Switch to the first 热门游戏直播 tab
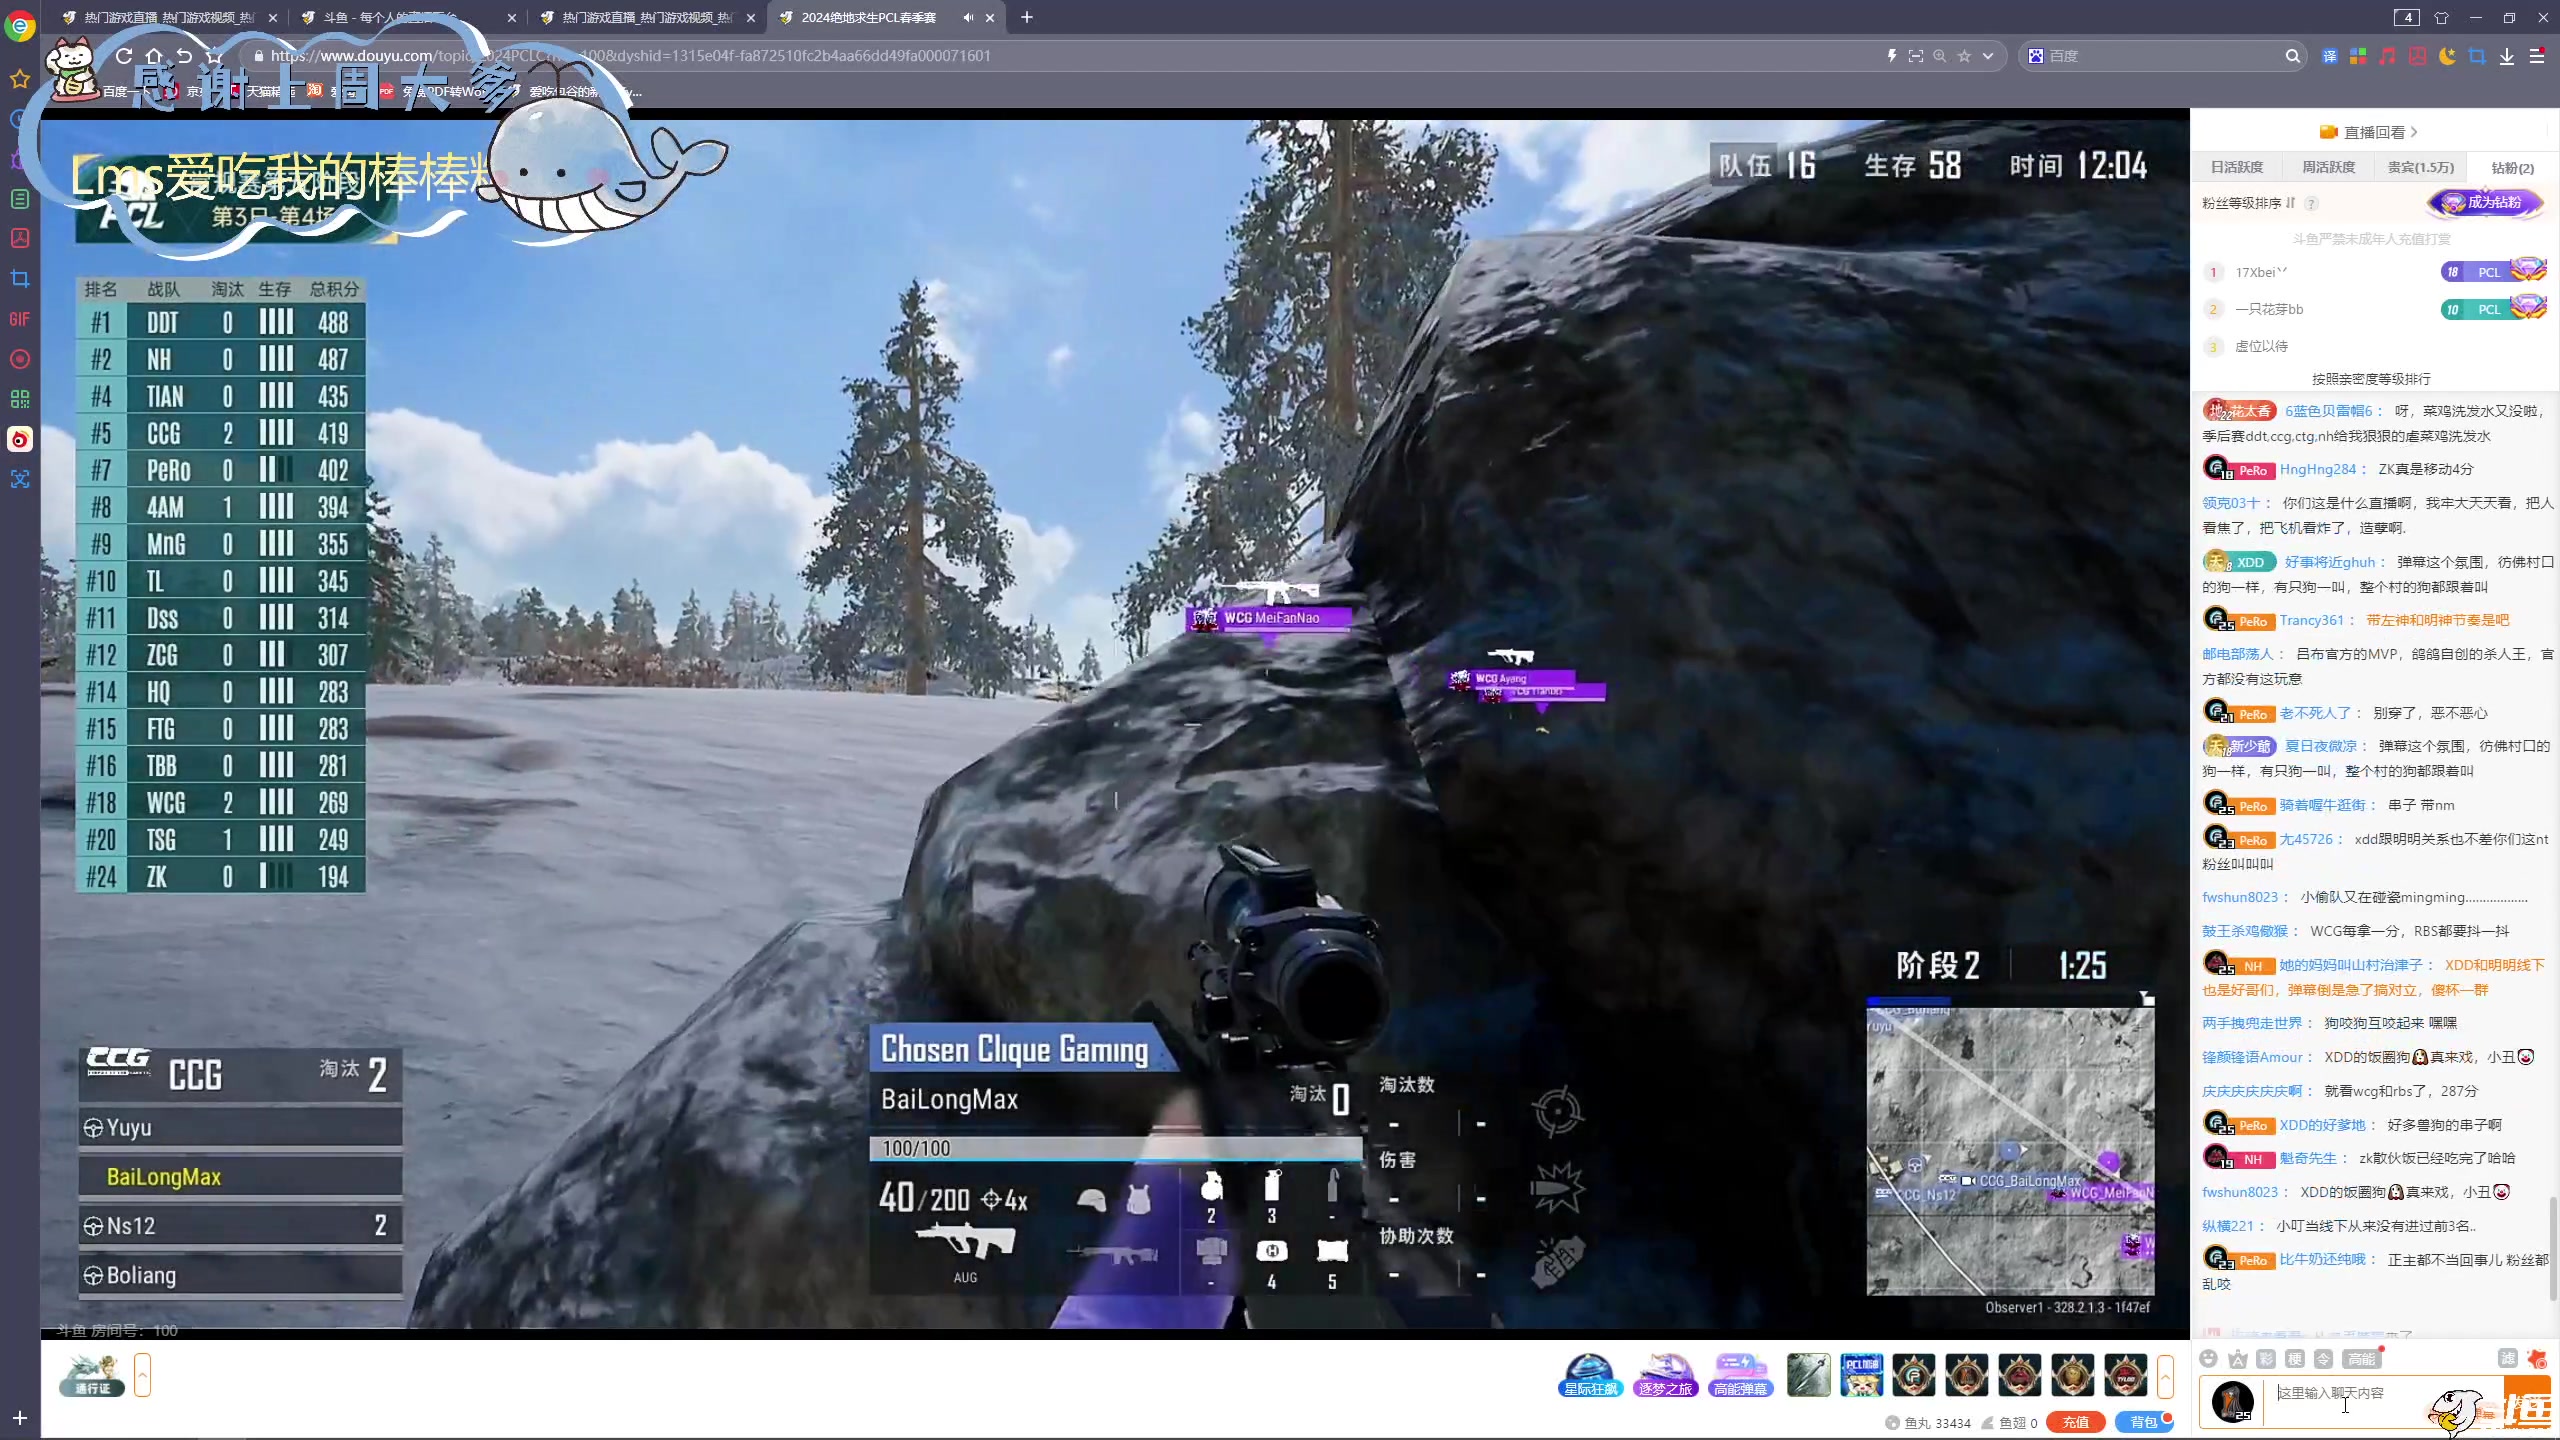The width and height of the screenshot is (2560, 1440). coord(170,17)
